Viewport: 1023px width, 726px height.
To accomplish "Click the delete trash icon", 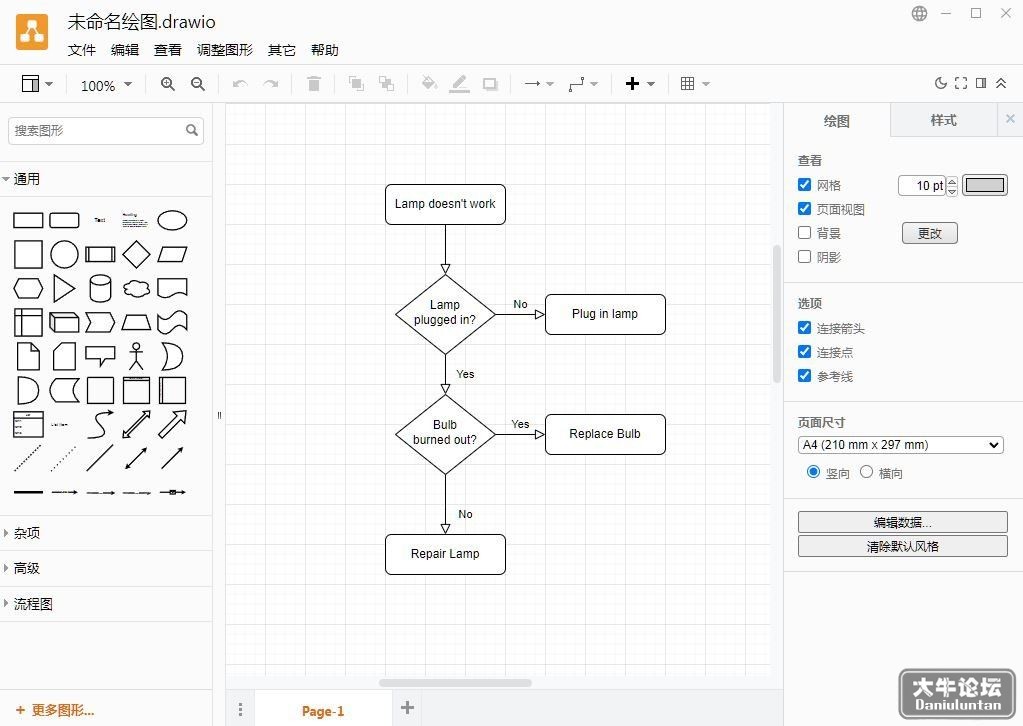I will point(314,83).
